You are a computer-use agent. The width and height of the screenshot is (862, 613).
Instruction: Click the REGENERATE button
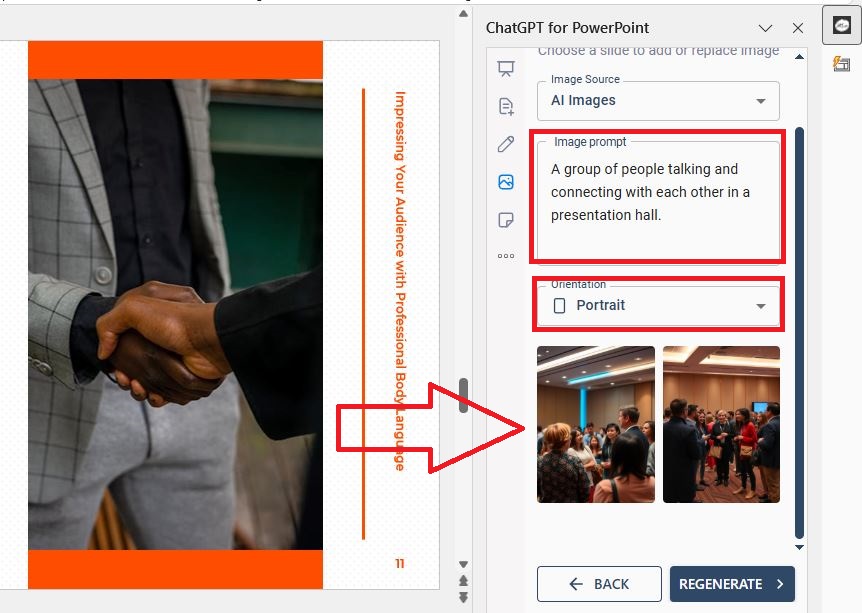732,584
